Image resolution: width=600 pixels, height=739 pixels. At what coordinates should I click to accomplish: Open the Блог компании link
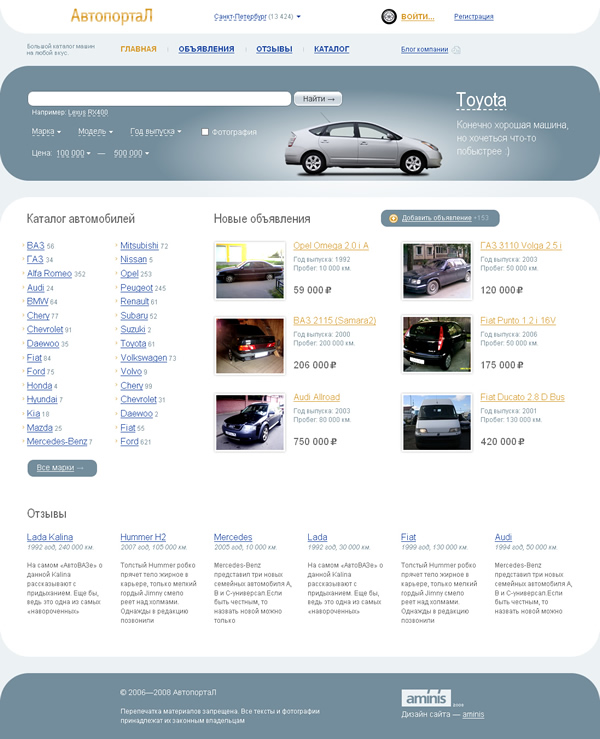(x=425, y=49)
